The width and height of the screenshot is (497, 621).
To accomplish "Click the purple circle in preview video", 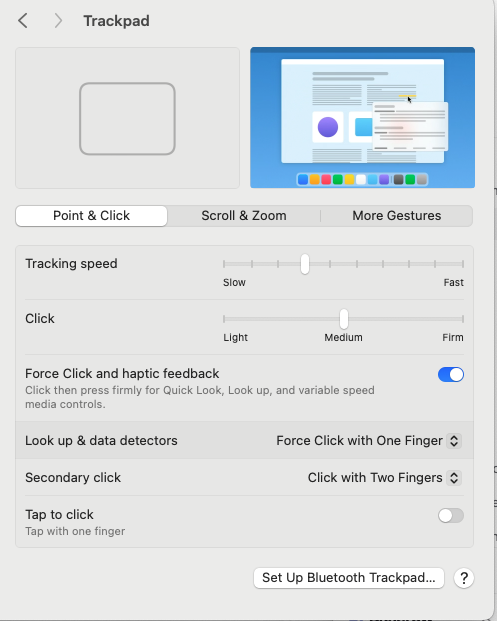I will tap(328, 127).
